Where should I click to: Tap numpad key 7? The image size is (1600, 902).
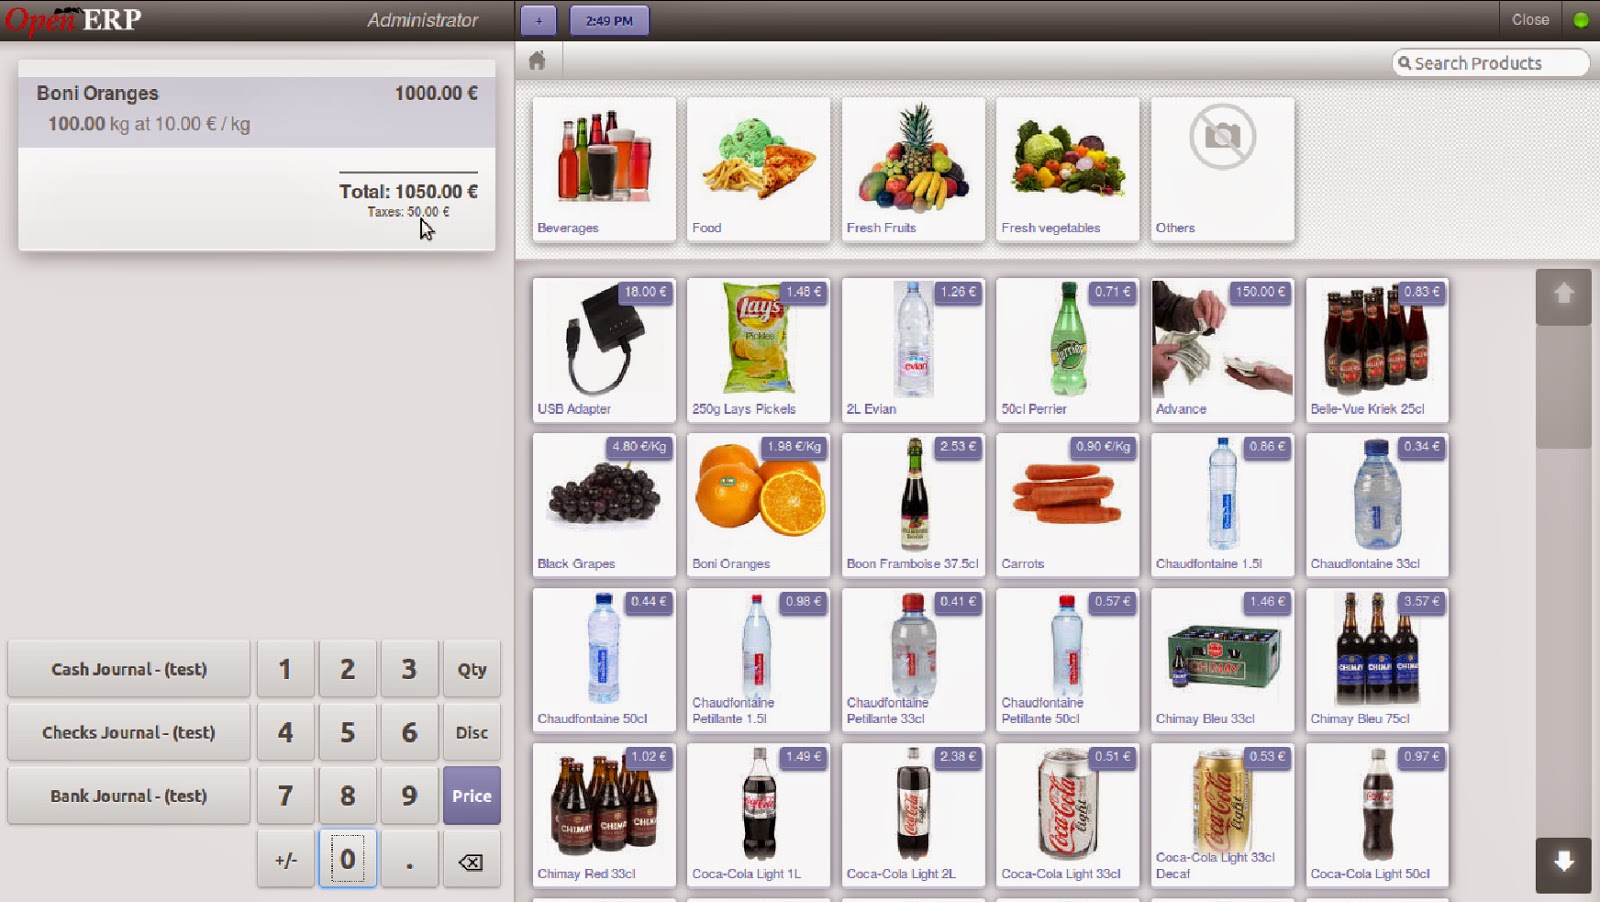[x=285, y=796]
